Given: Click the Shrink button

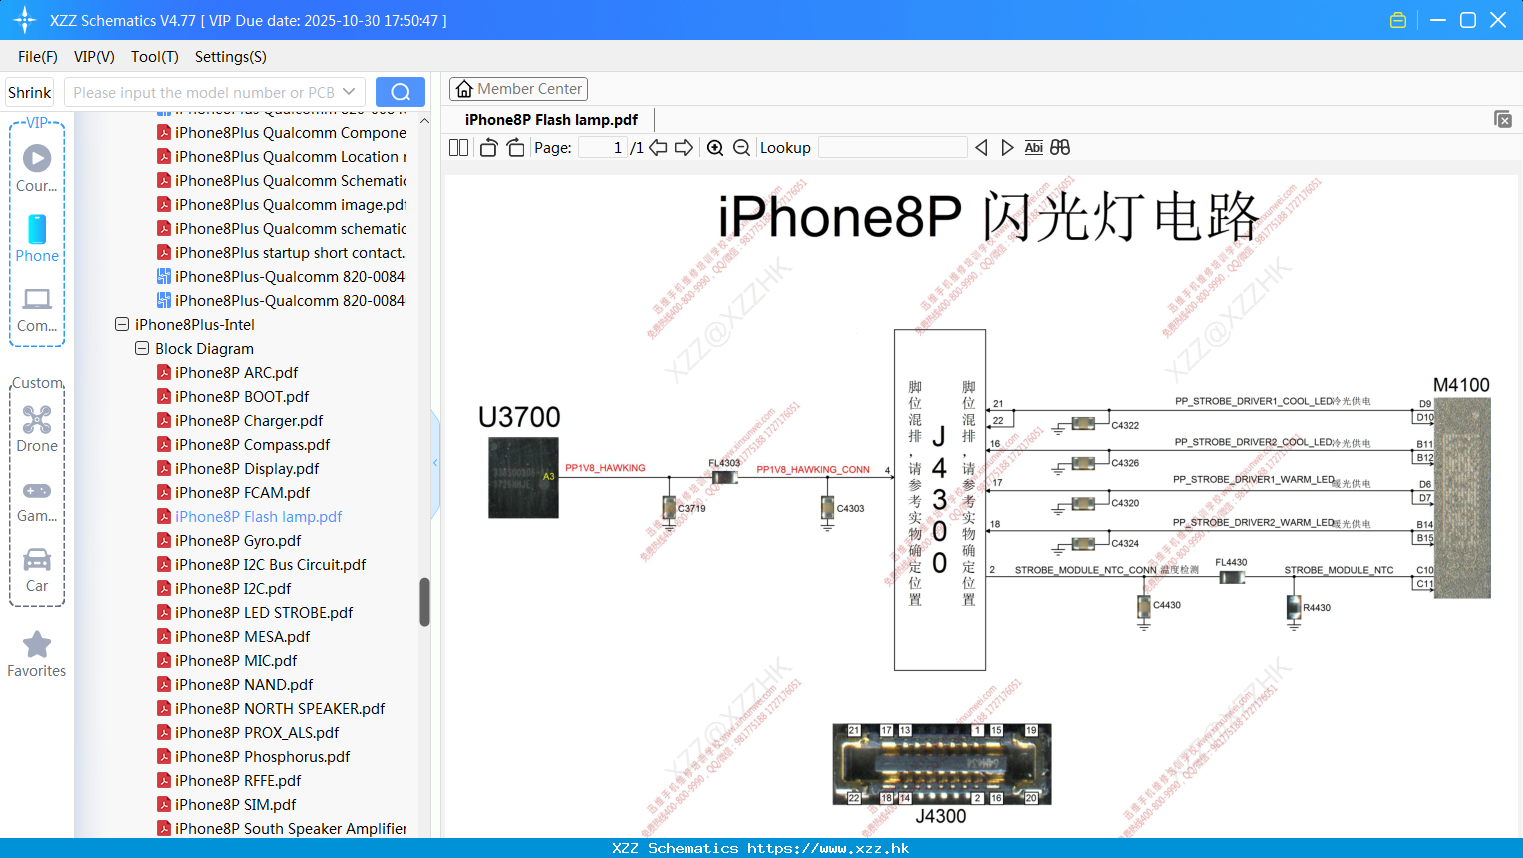Looking at the screenshot, I should point(29,92).
